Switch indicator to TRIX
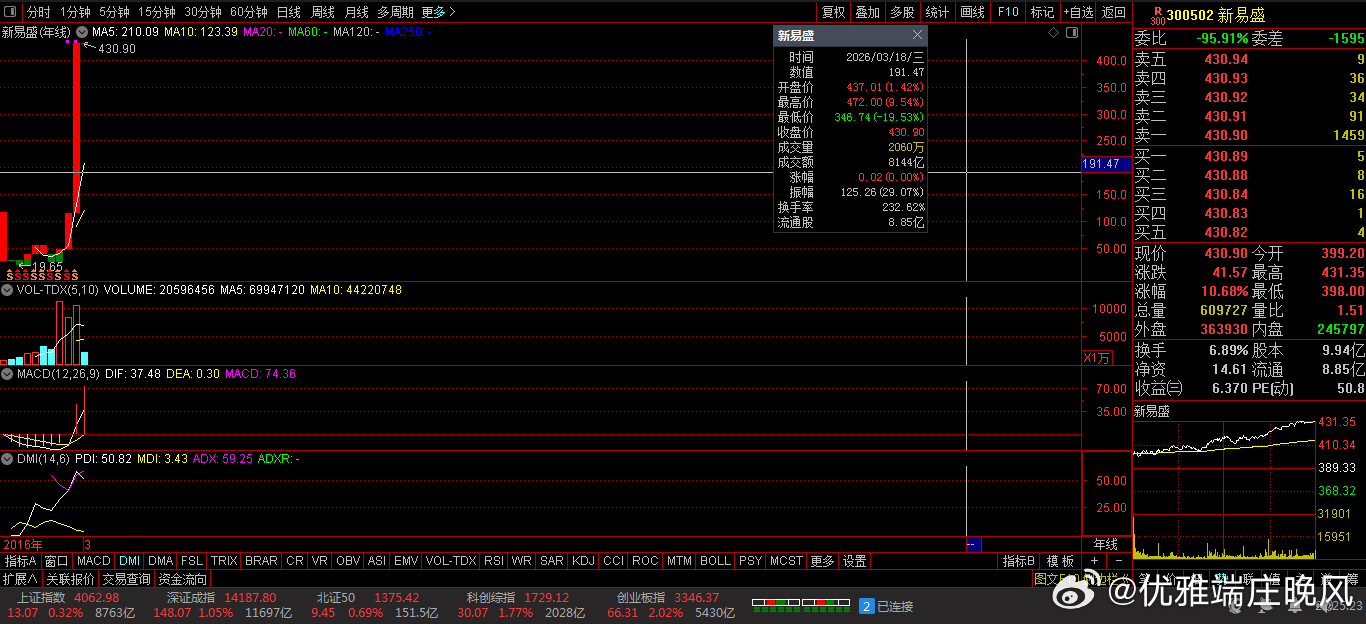Image resolution: width=1366 pixels, height=624 pixels. click(224, 561)
